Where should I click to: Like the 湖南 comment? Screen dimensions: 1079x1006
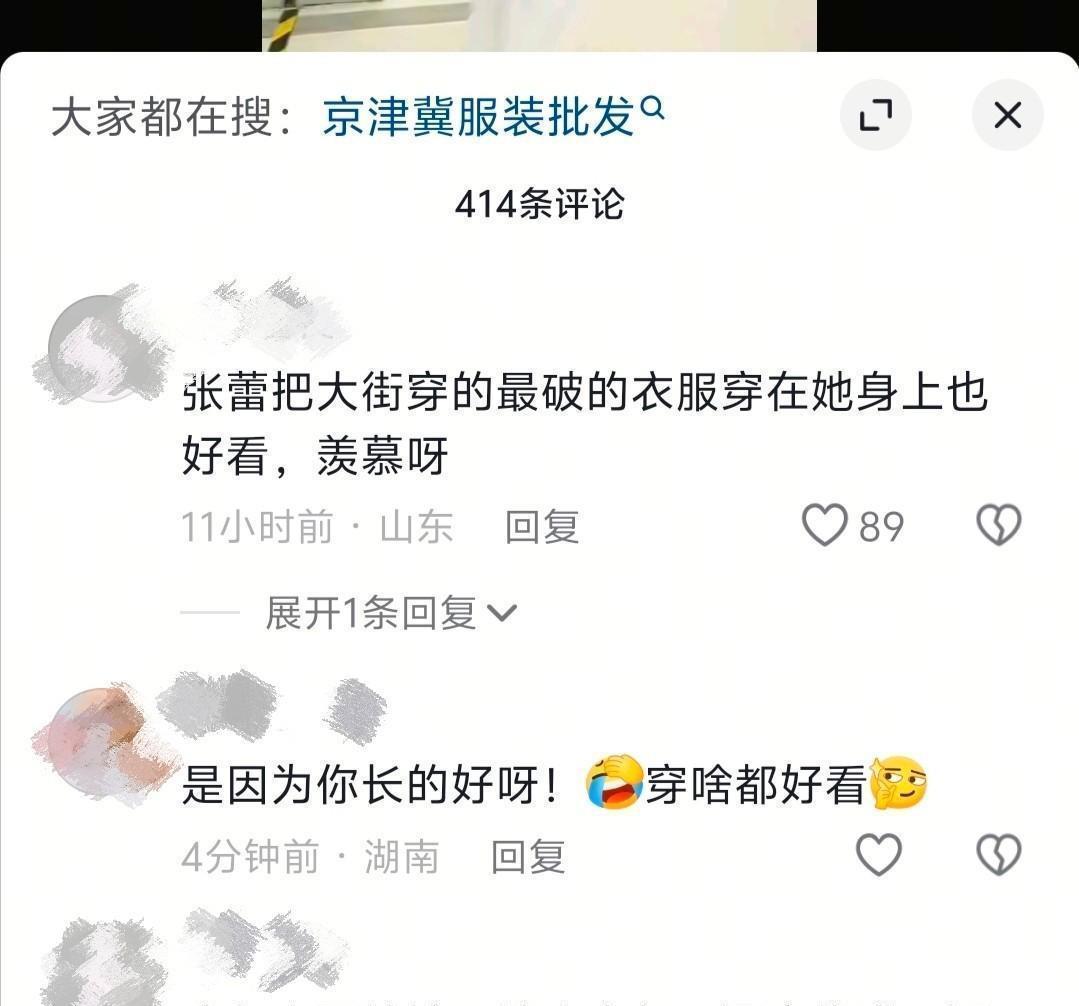point(879,855)
